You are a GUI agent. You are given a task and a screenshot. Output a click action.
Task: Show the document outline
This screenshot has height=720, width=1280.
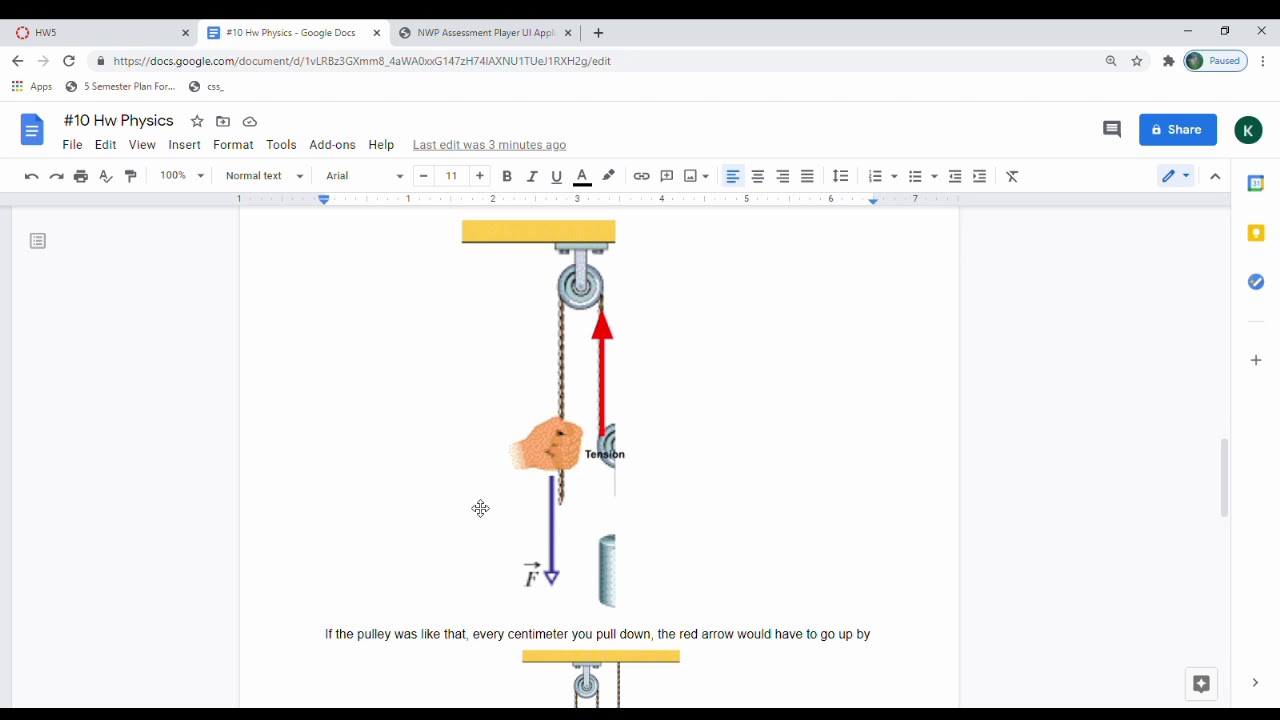[38, 241]
